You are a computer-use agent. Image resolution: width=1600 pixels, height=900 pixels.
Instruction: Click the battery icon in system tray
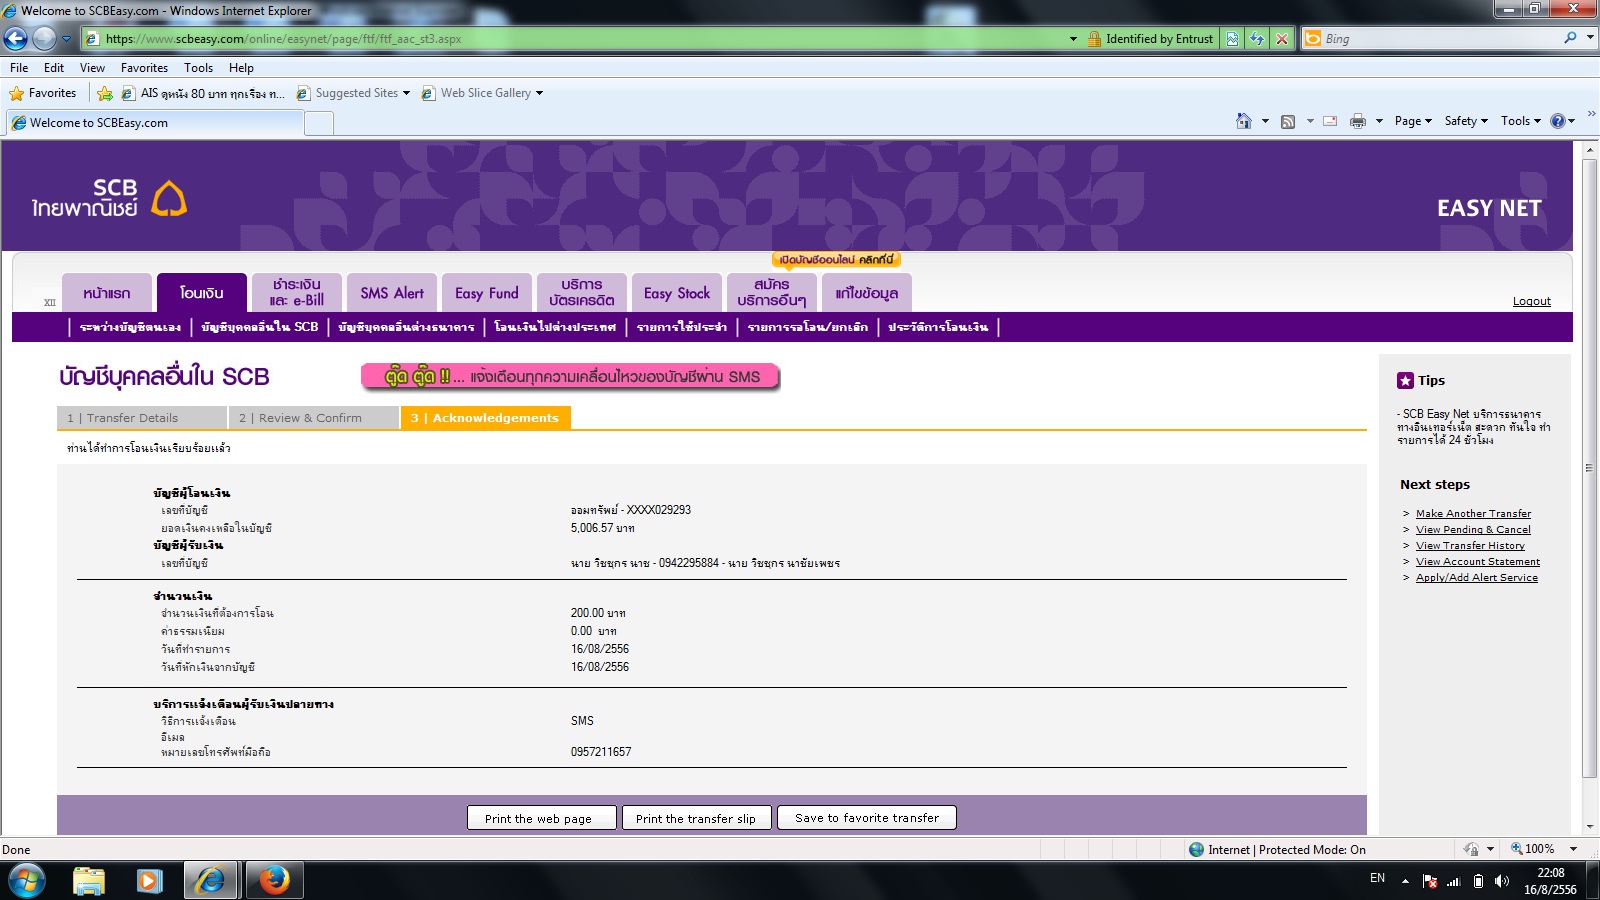tap(1478, 881)
